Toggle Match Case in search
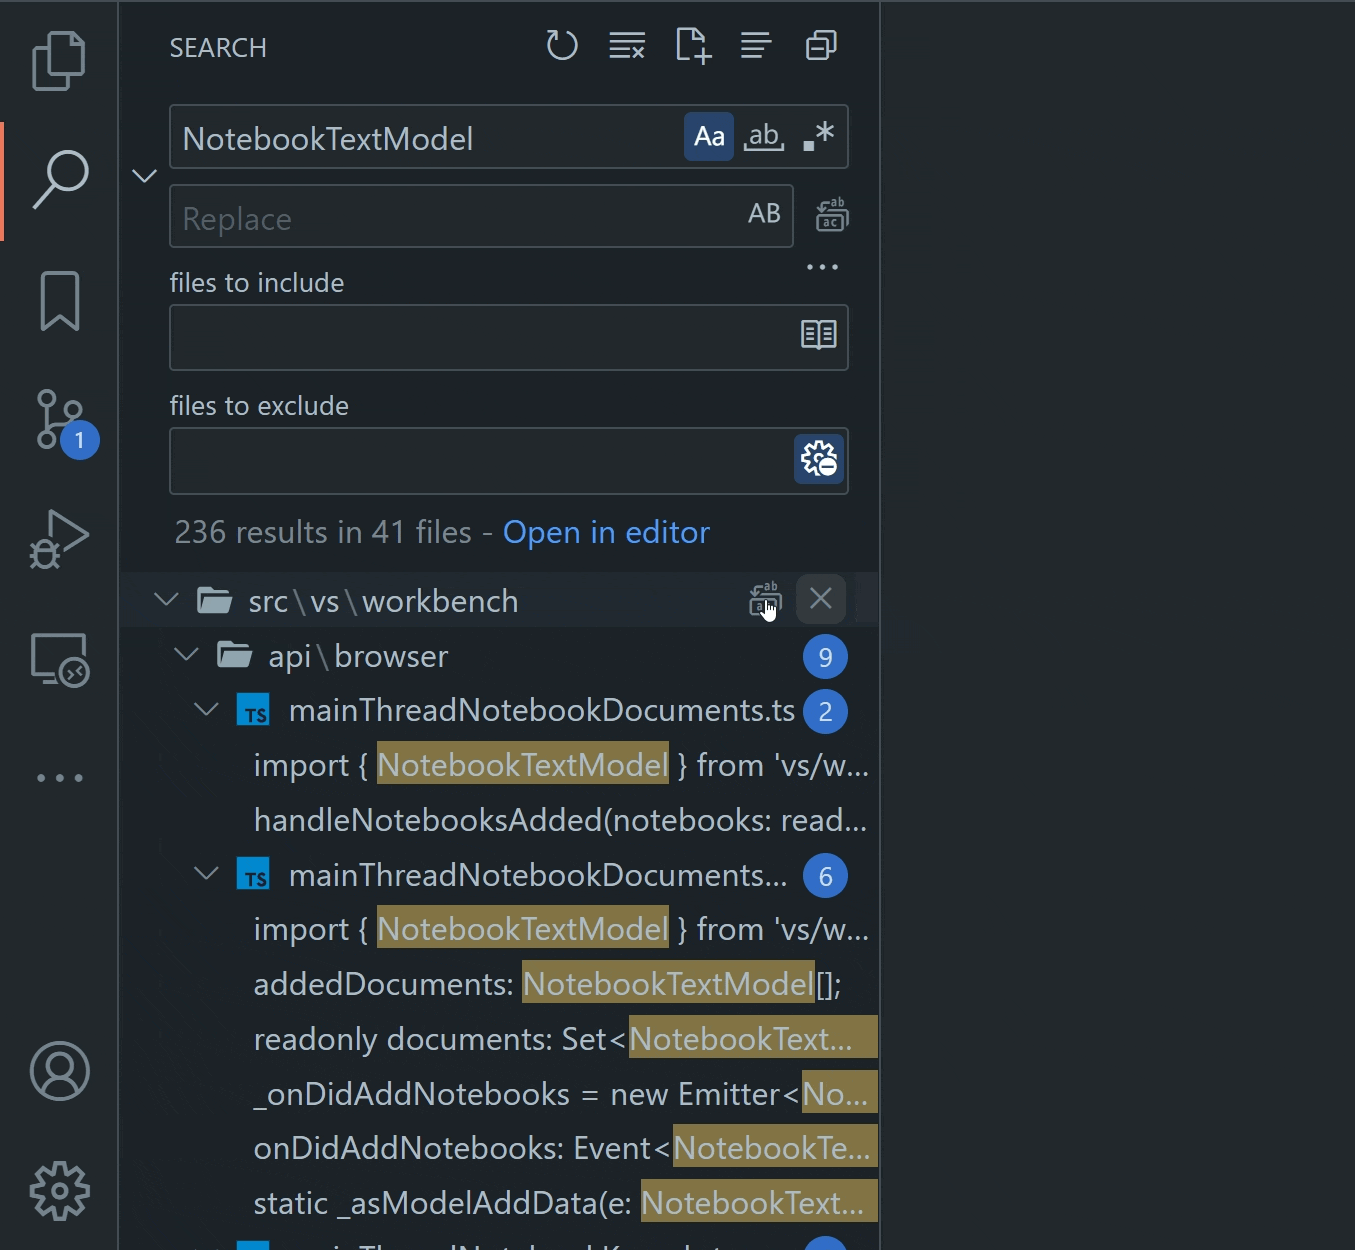 [x=709, y=136]
